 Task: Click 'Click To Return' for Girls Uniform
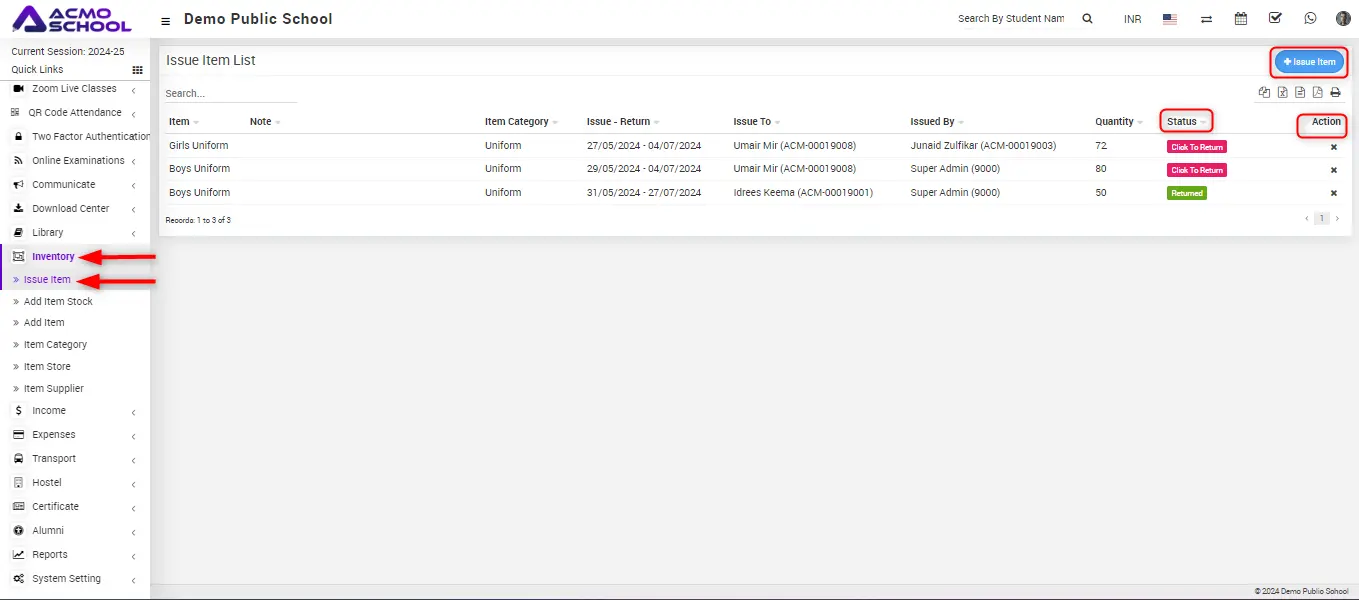1196,147
